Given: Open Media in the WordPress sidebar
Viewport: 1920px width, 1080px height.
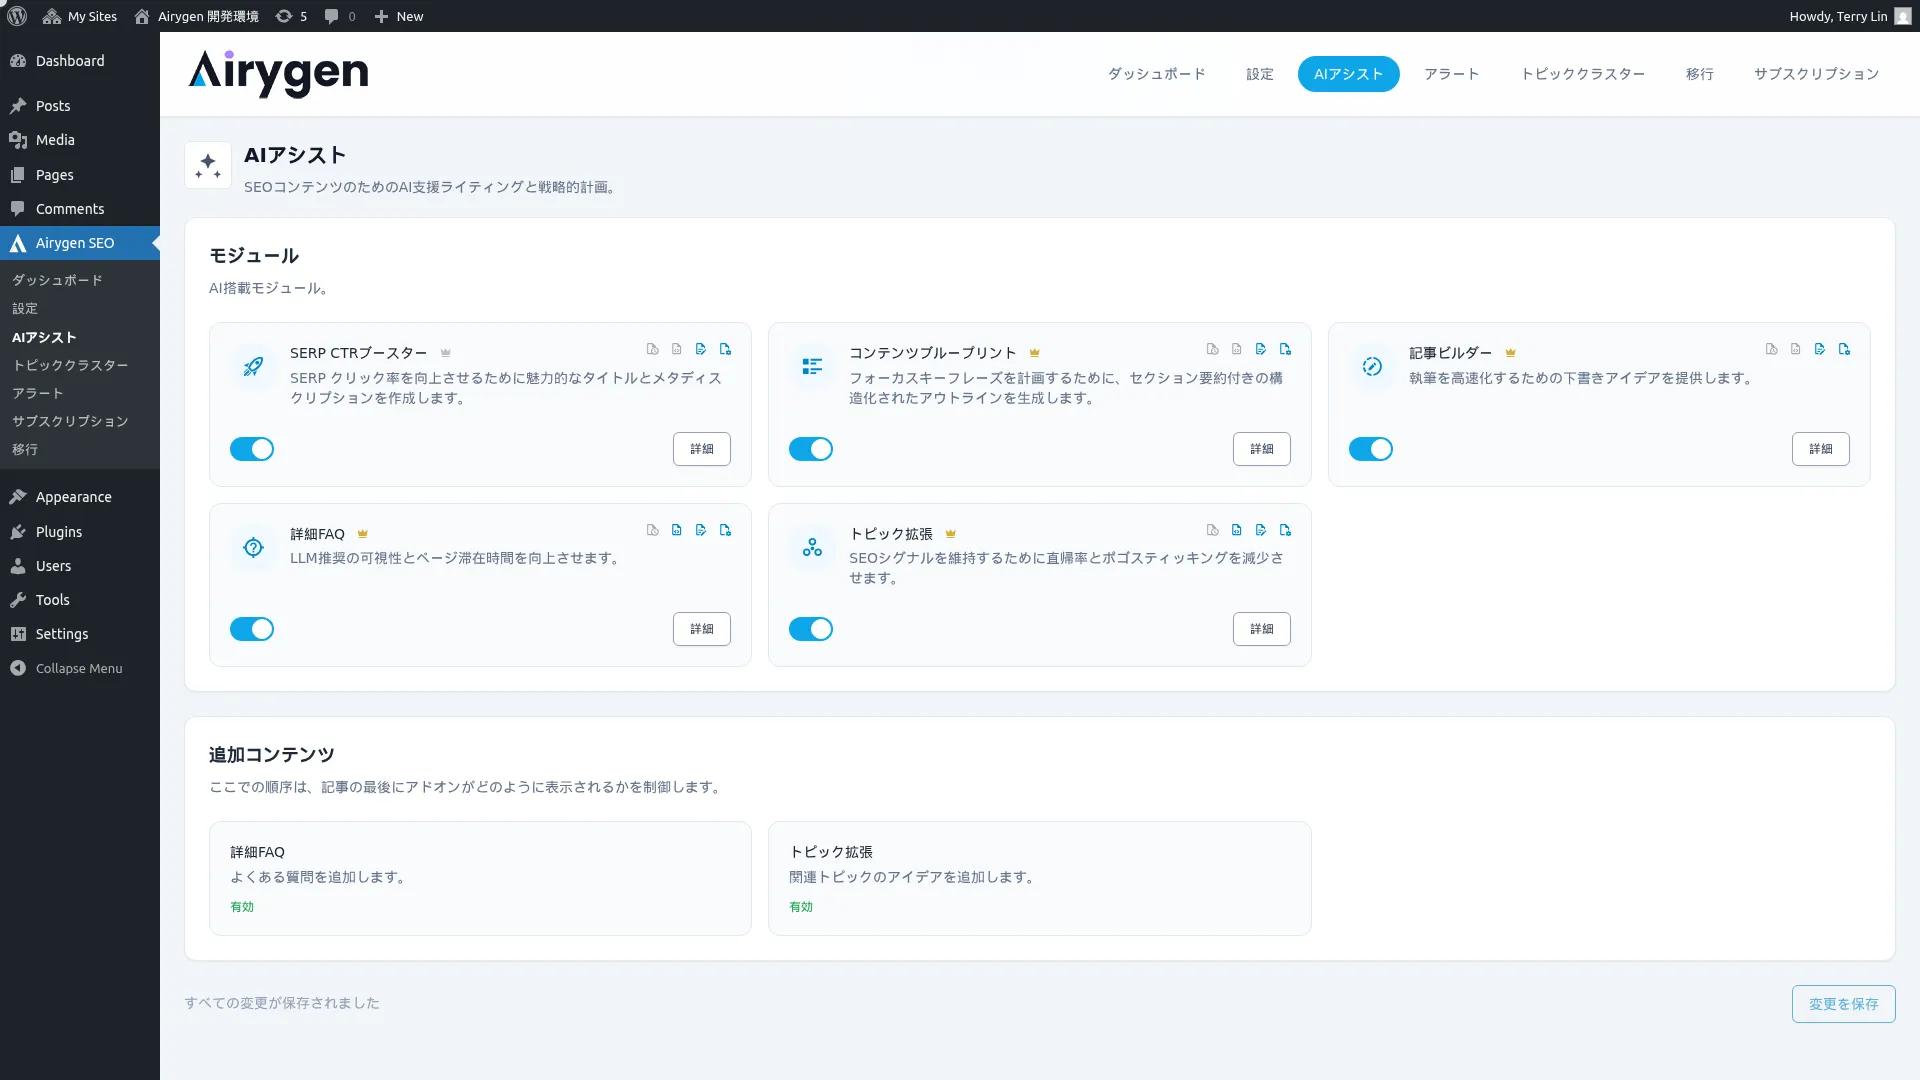Looking at the screenshot, I should coord(80,140).
